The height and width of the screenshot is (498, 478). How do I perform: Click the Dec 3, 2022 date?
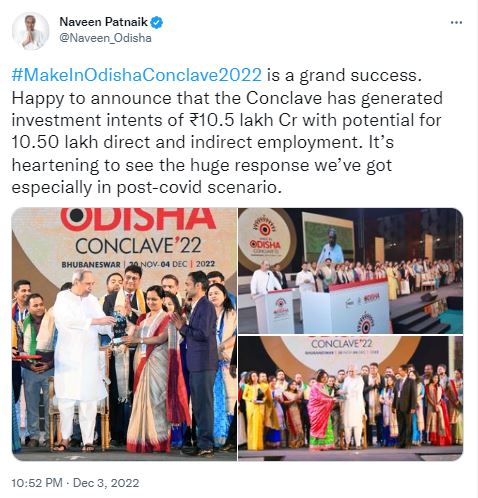coord(106,483)
